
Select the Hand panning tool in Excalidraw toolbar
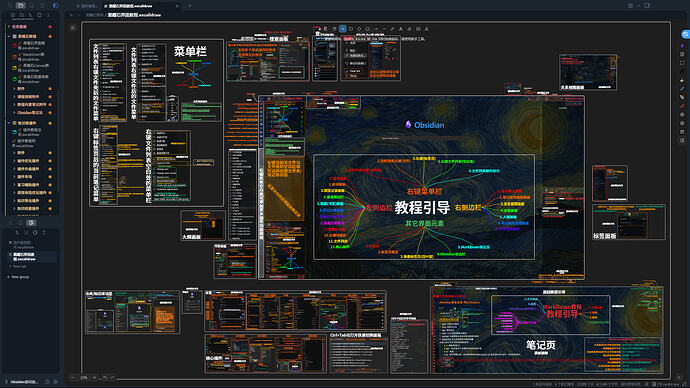coord(334,29)
